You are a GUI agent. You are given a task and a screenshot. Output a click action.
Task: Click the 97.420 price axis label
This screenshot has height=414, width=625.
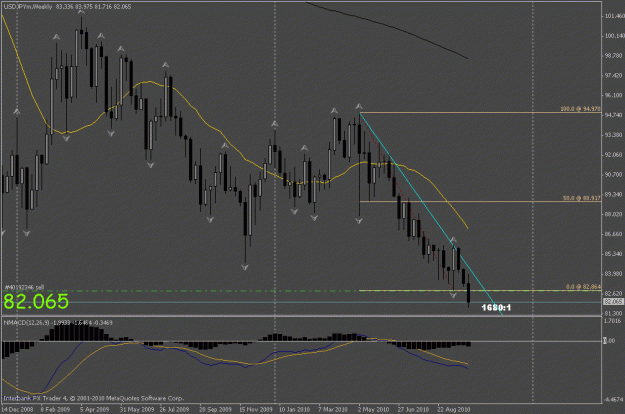614,75
